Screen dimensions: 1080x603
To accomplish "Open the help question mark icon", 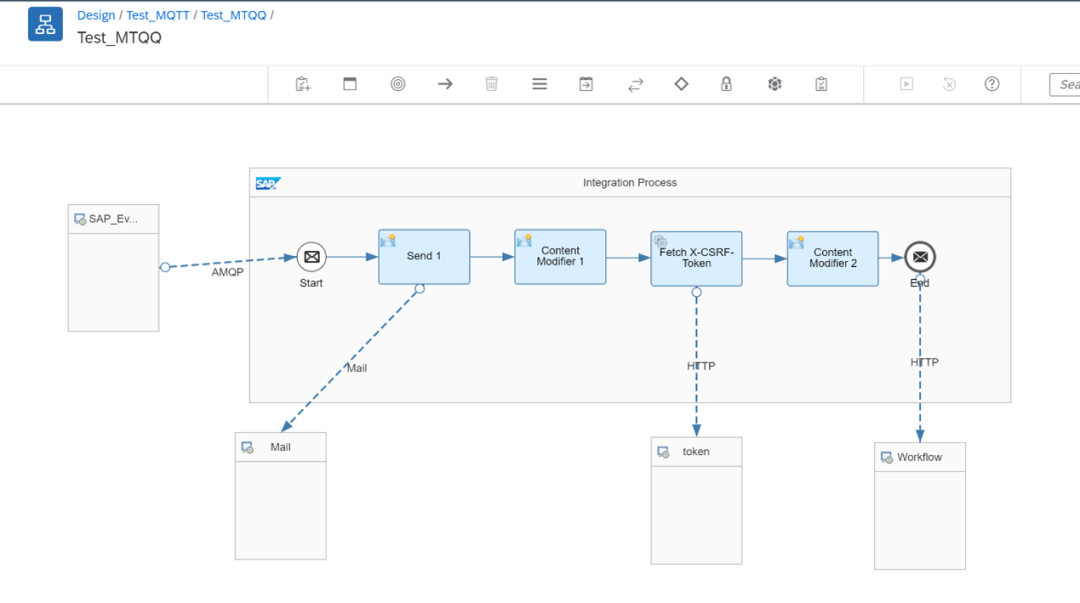I will [992, 84].
